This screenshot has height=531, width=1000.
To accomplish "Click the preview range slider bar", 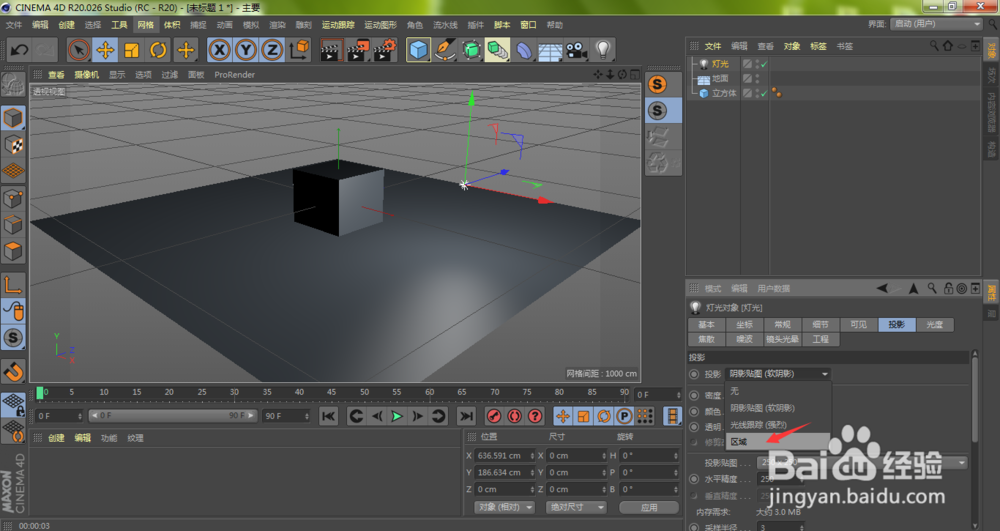I will pyautogui.click(x=172, y=416).
